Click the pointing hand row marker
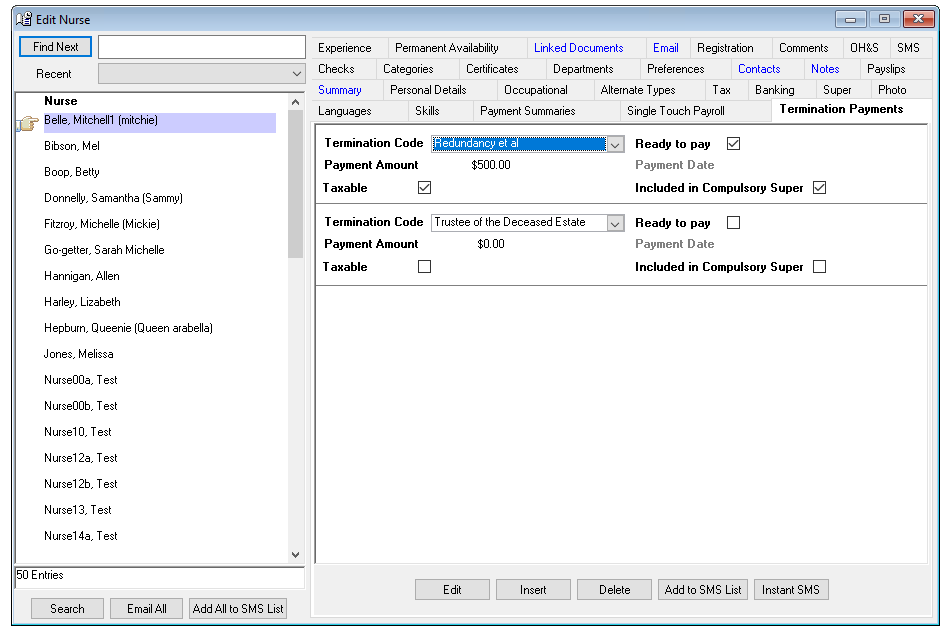The image size is (949, 637). 27,124
